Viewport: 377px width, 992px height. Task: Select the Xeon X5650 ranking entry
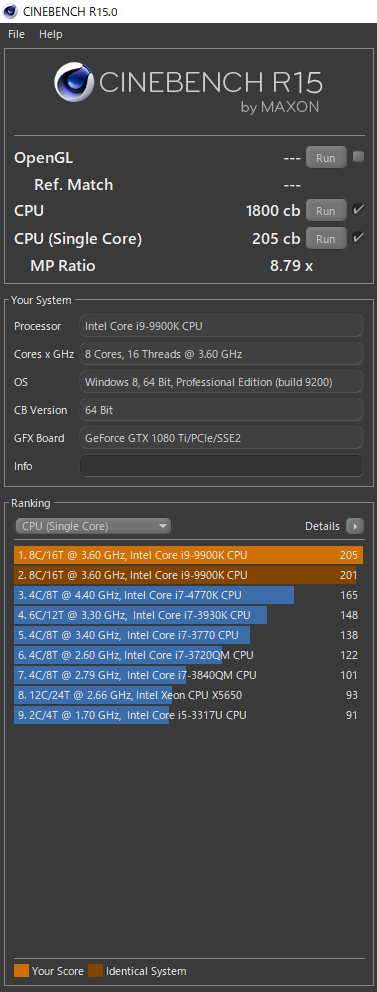[188, 695]
